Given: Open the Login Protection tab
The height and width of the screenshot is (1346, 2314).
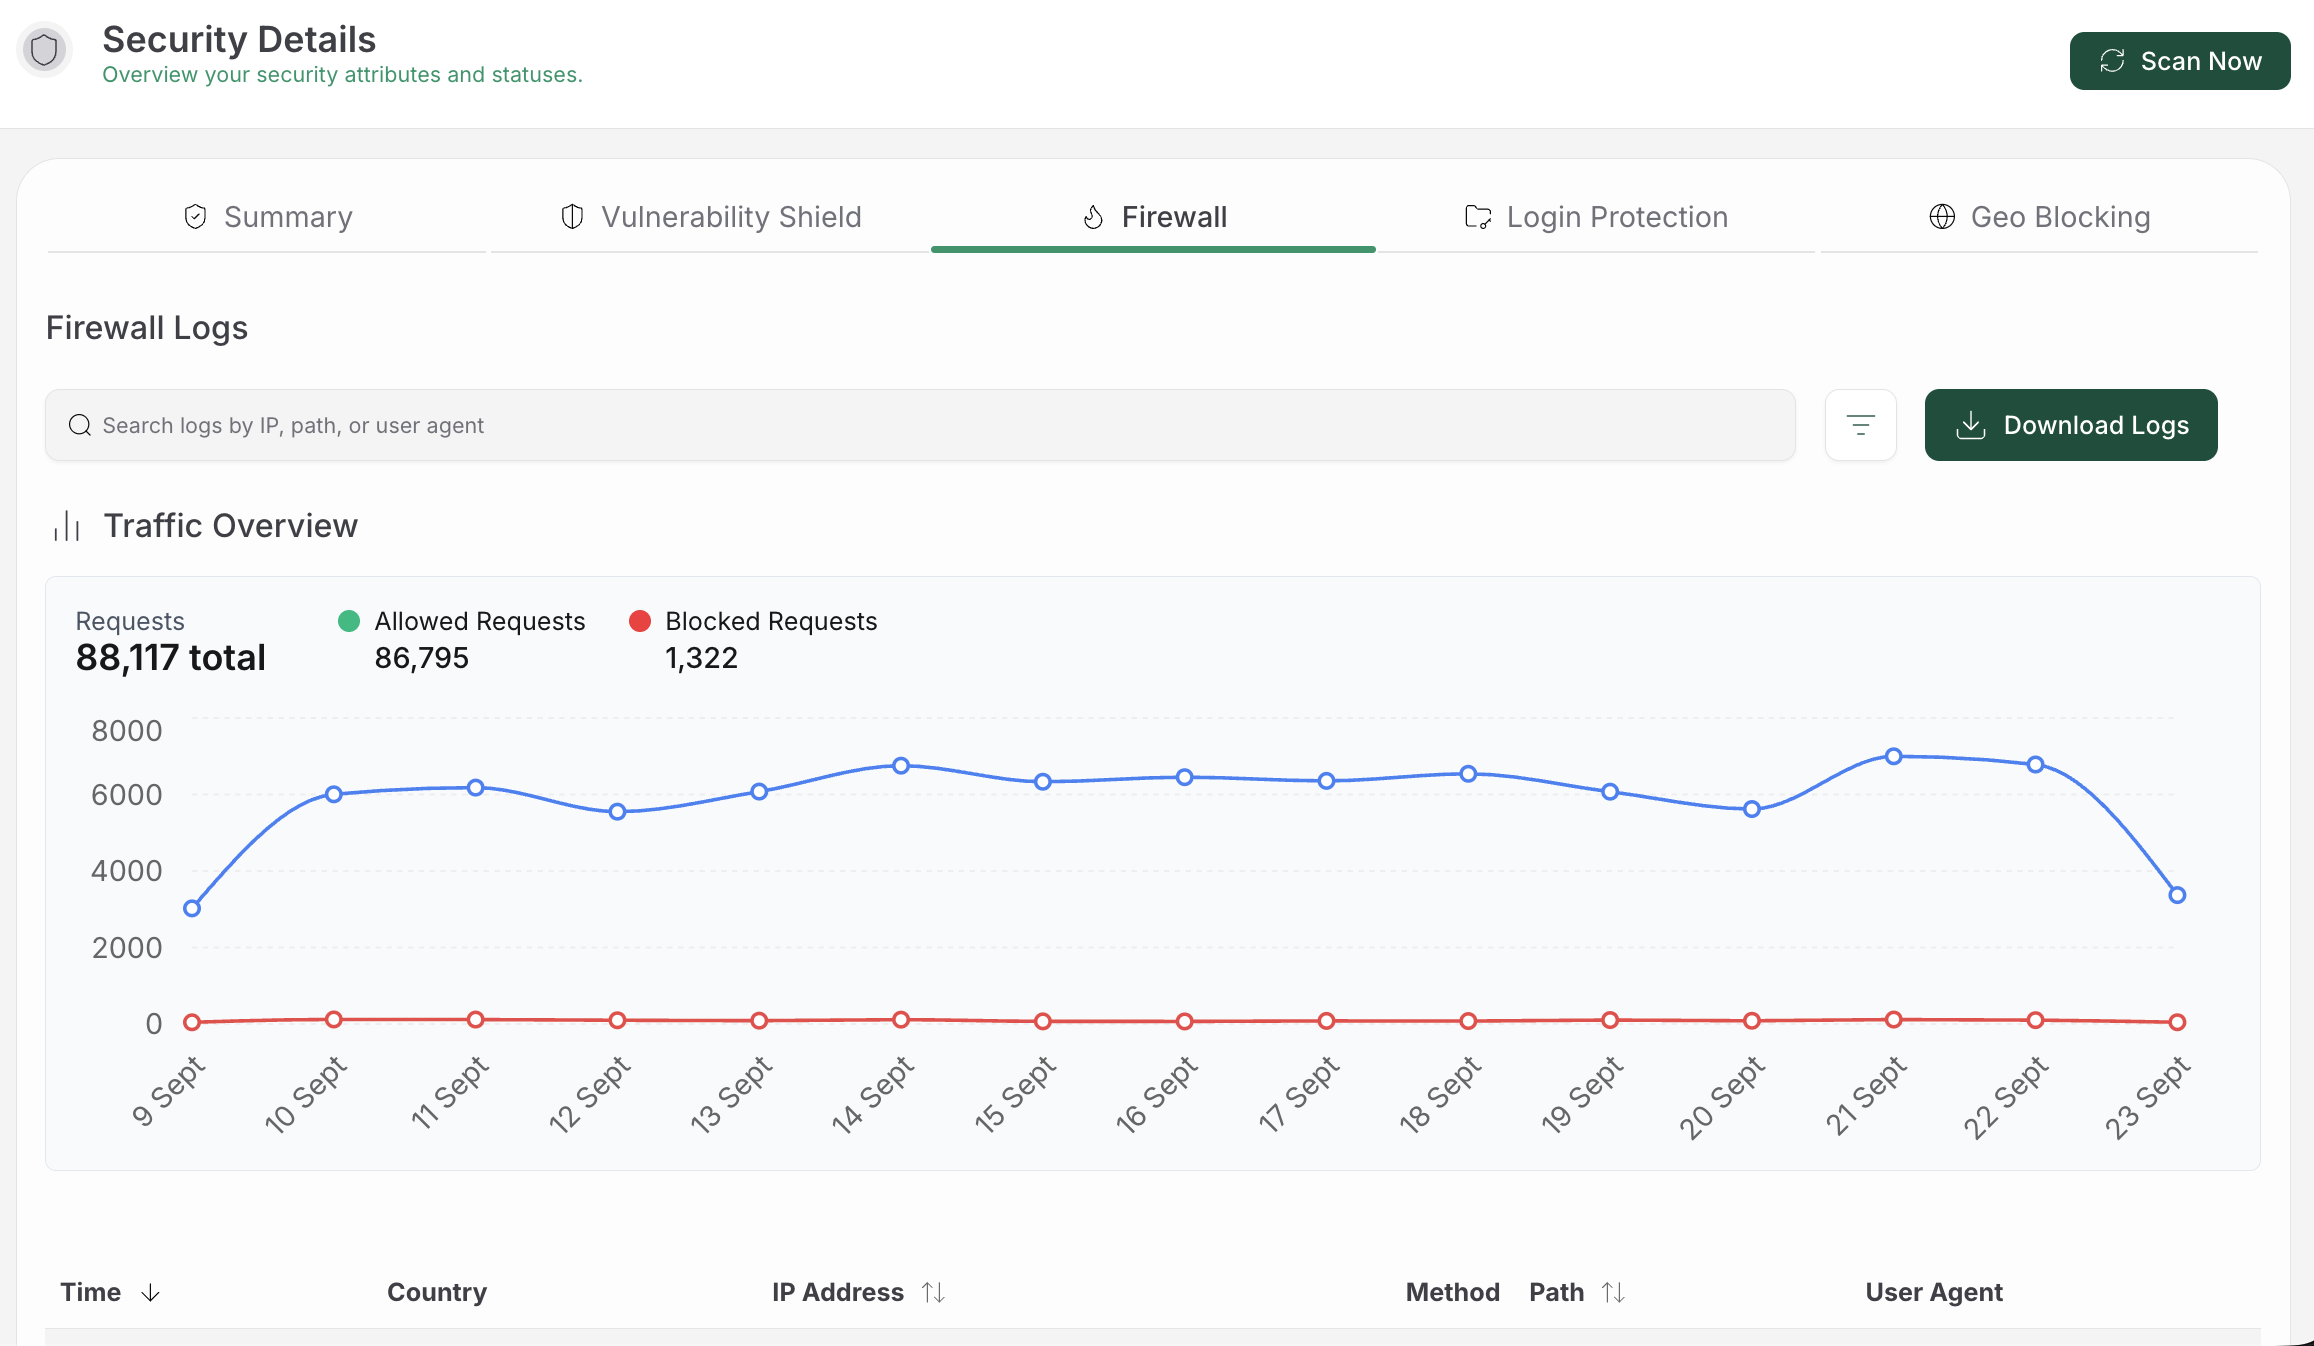Looking at the screenshot, I should pyautogui.click(x=1596, y=217).
